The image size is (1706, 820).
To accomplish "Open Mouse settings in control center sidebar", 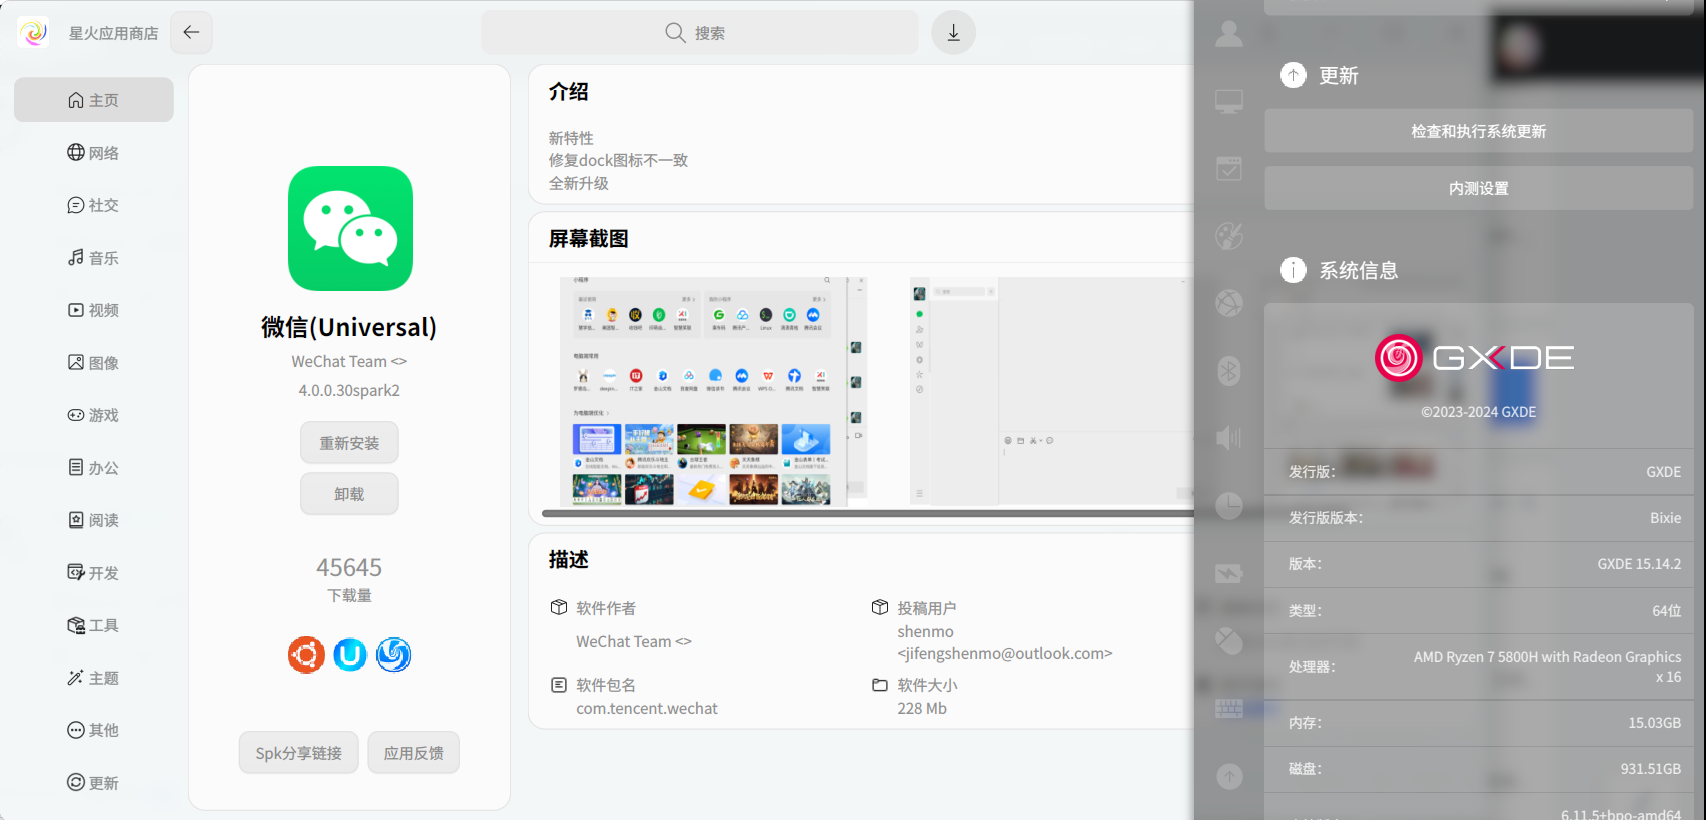I will coord(1229,640).
